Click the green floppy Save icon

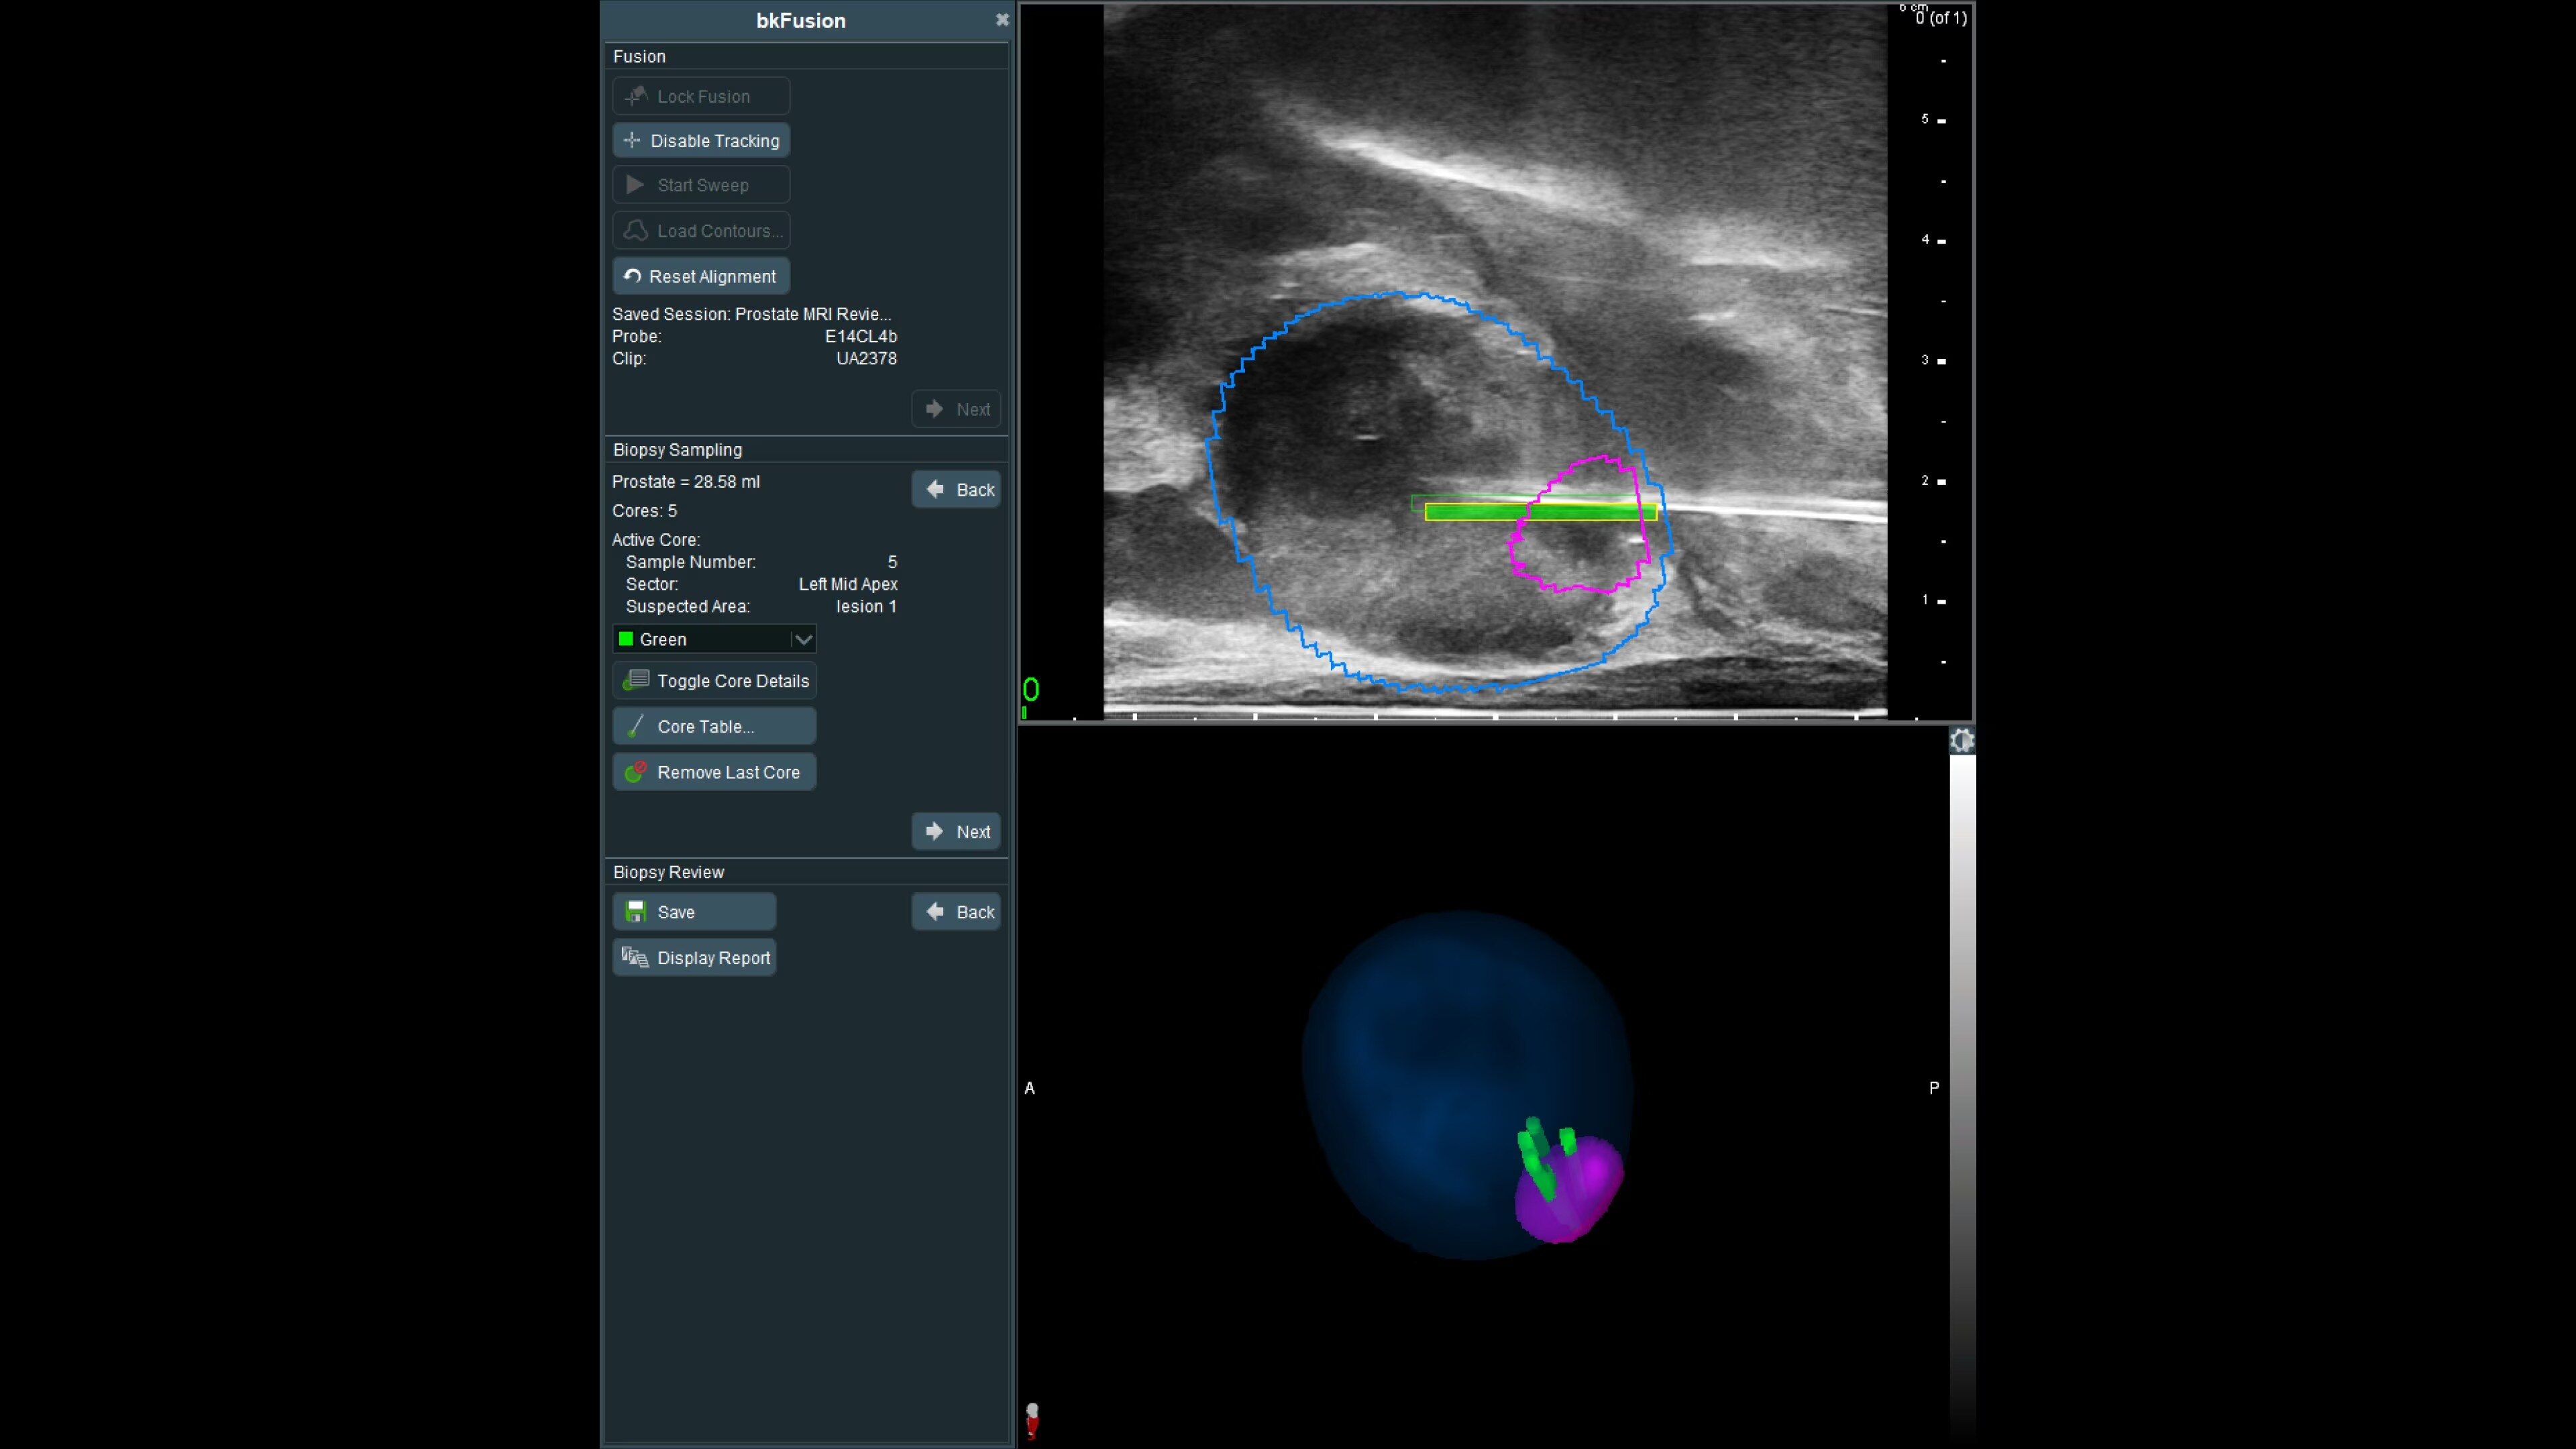point(635,912)
